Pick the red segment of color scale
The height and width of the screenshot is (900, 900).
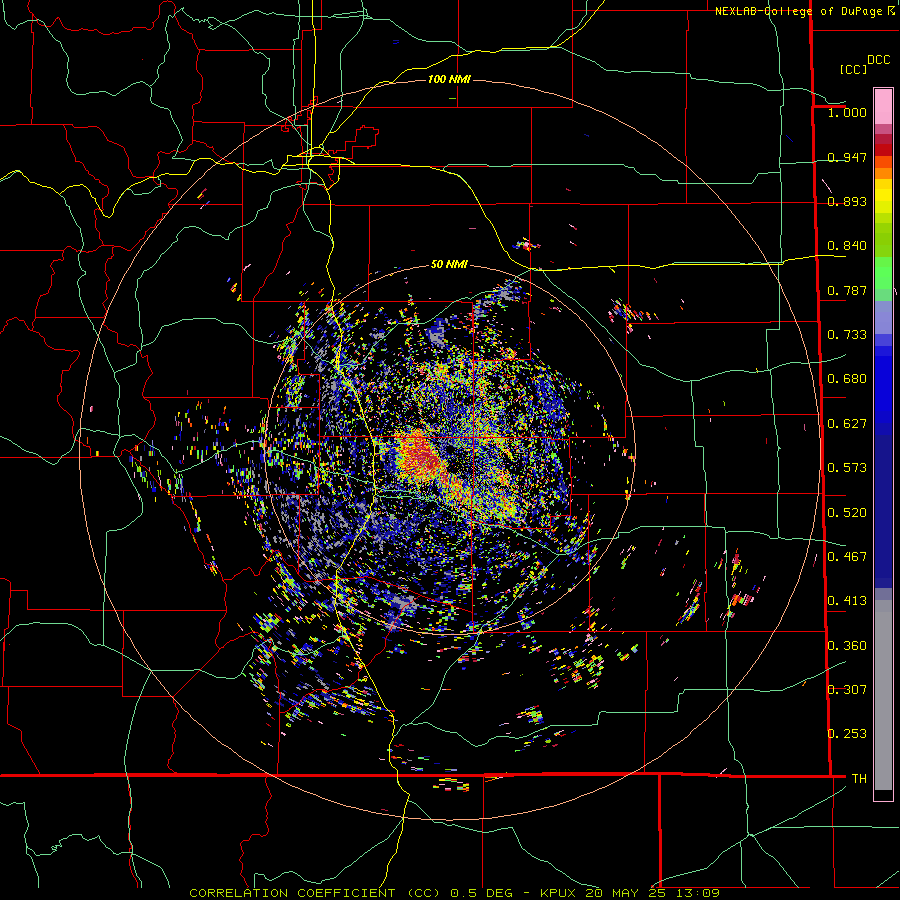tap(883, 150)
